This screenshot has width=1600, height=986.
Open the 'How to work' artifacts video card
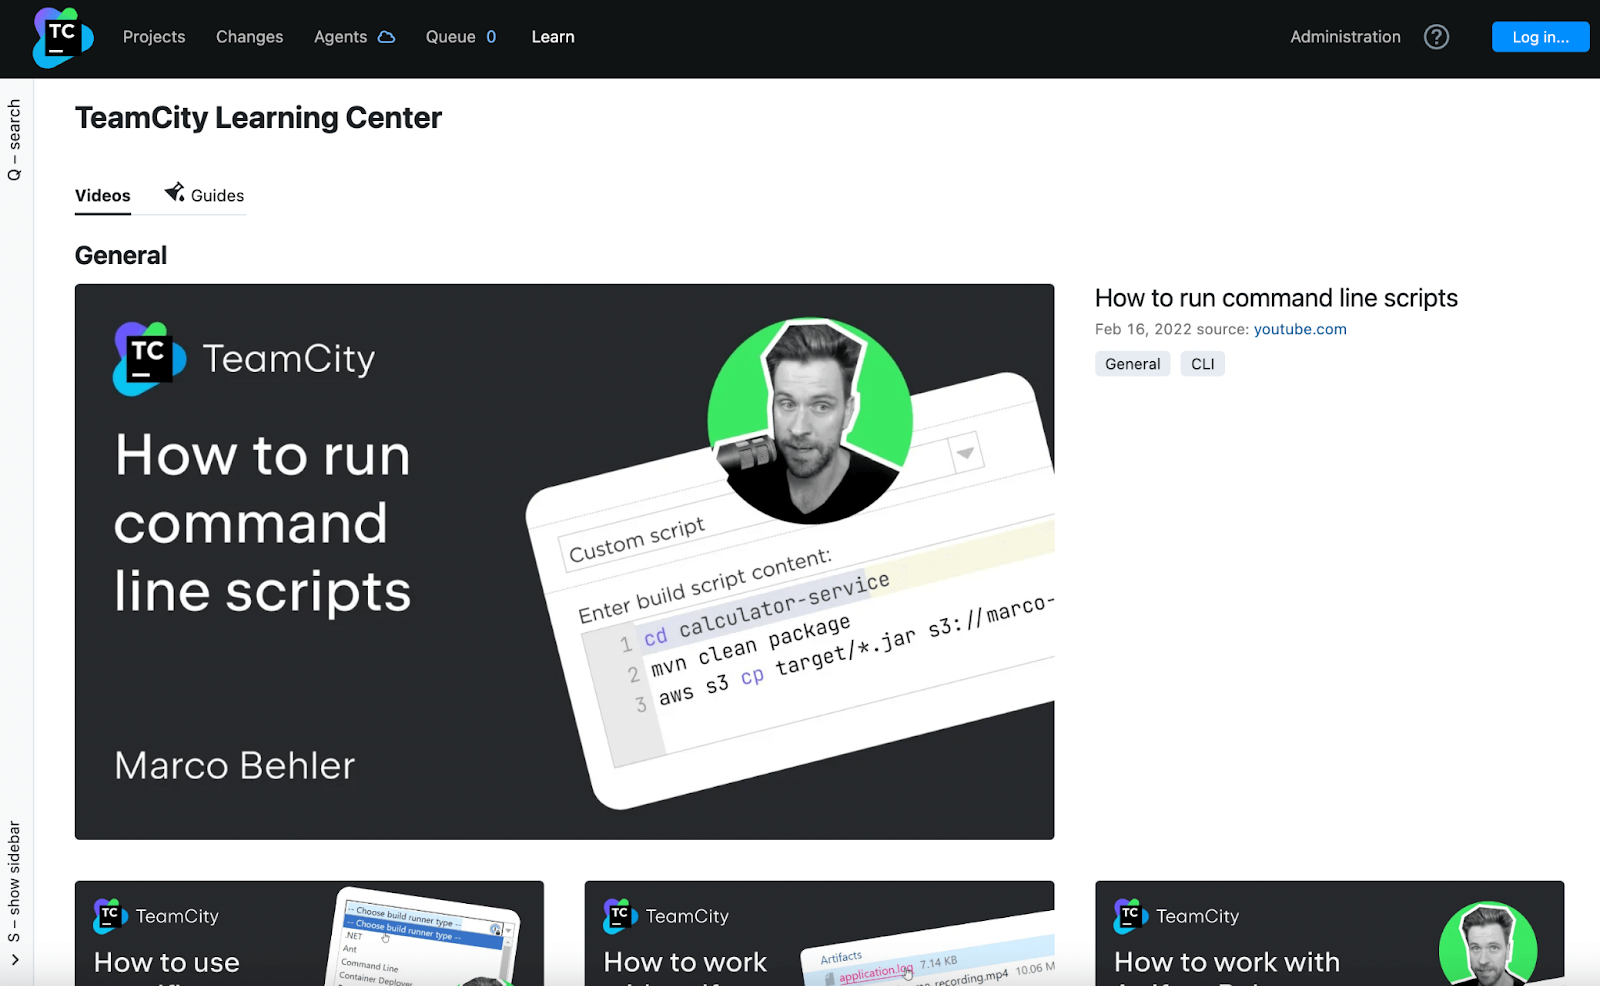point(819,933)
